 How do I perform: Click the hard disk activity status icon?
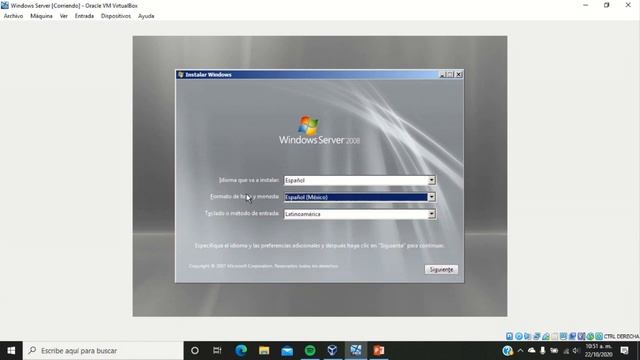509,336
